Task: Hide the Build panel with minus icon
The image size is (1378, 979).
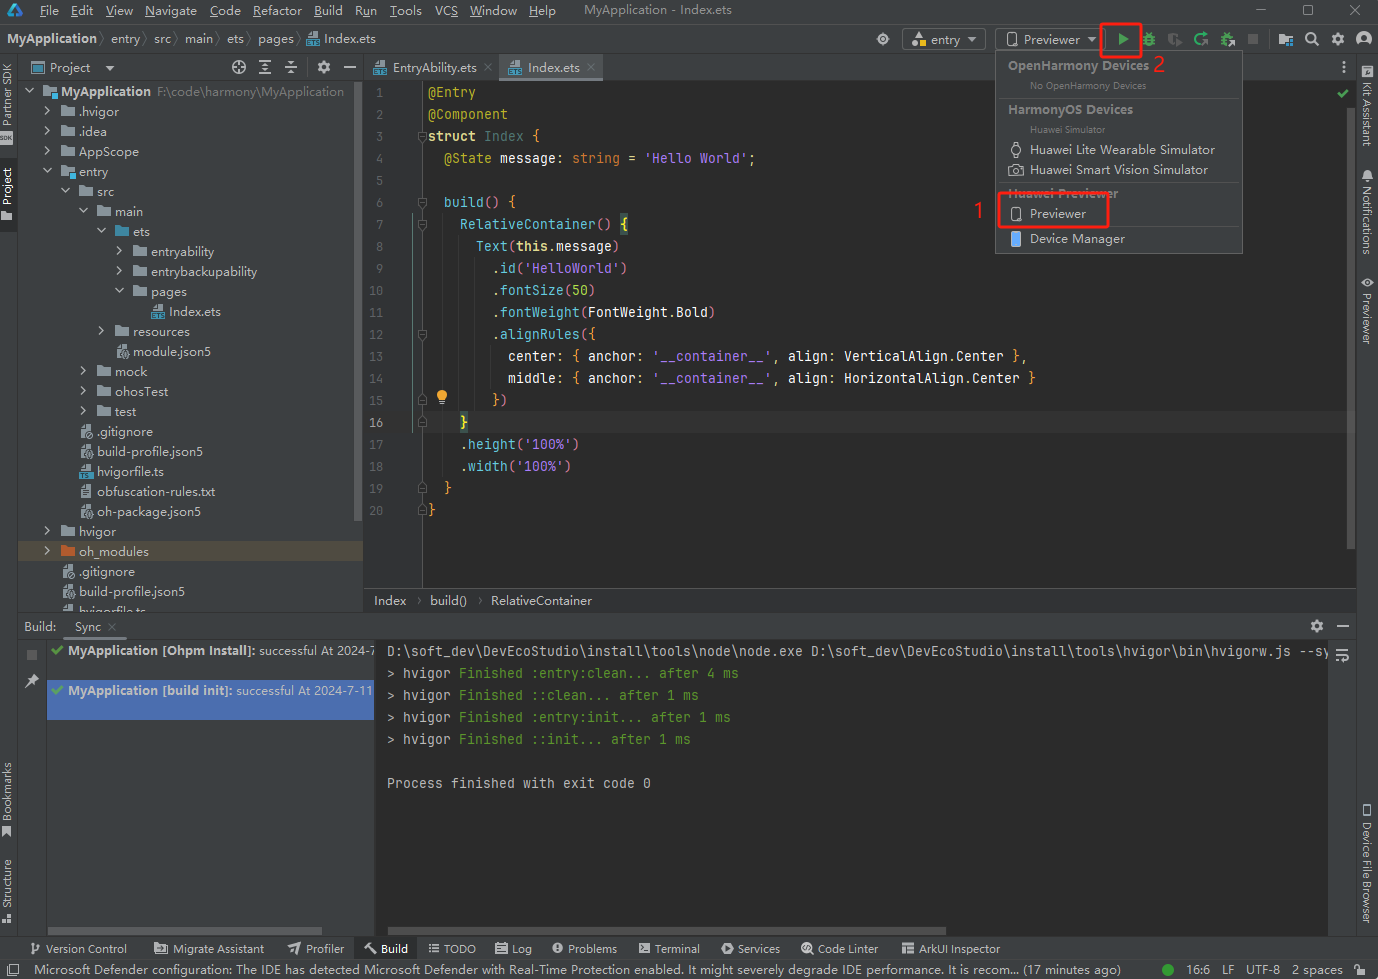Action: coord(1343,626)
